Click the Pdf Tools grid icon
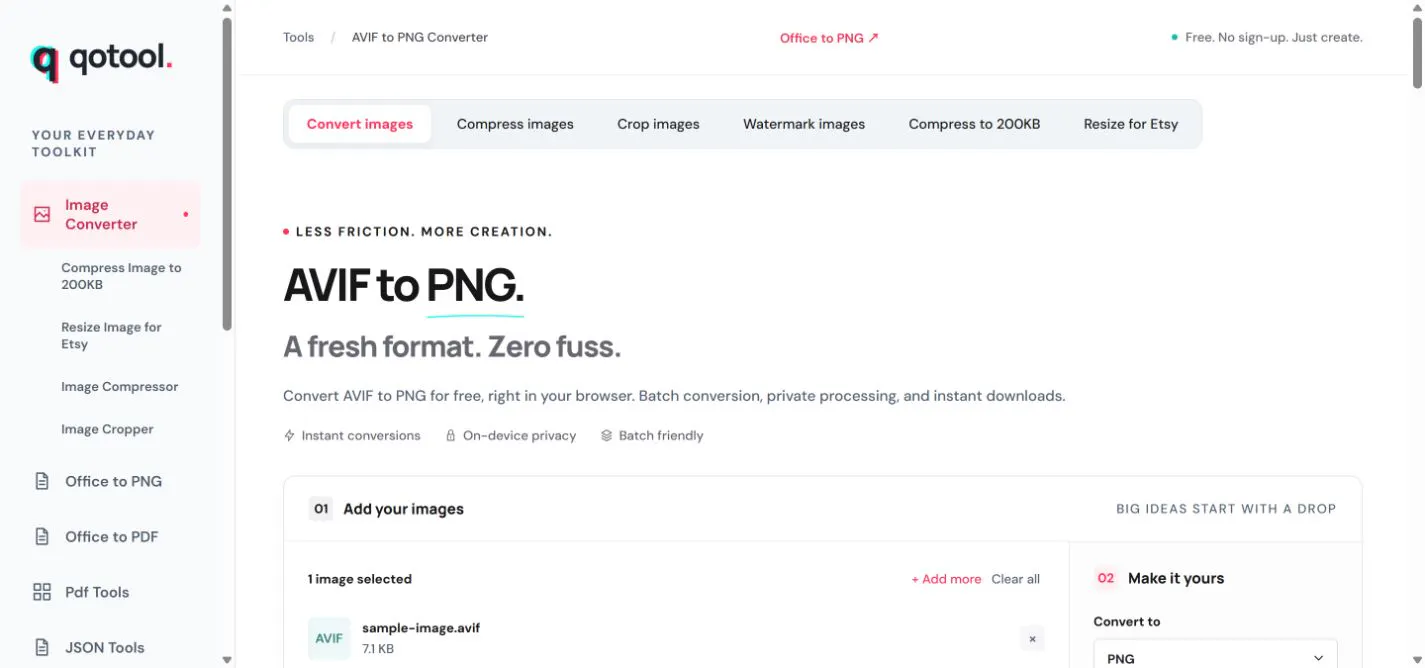This screenshot has height=668, width=1425. (42, 592)
